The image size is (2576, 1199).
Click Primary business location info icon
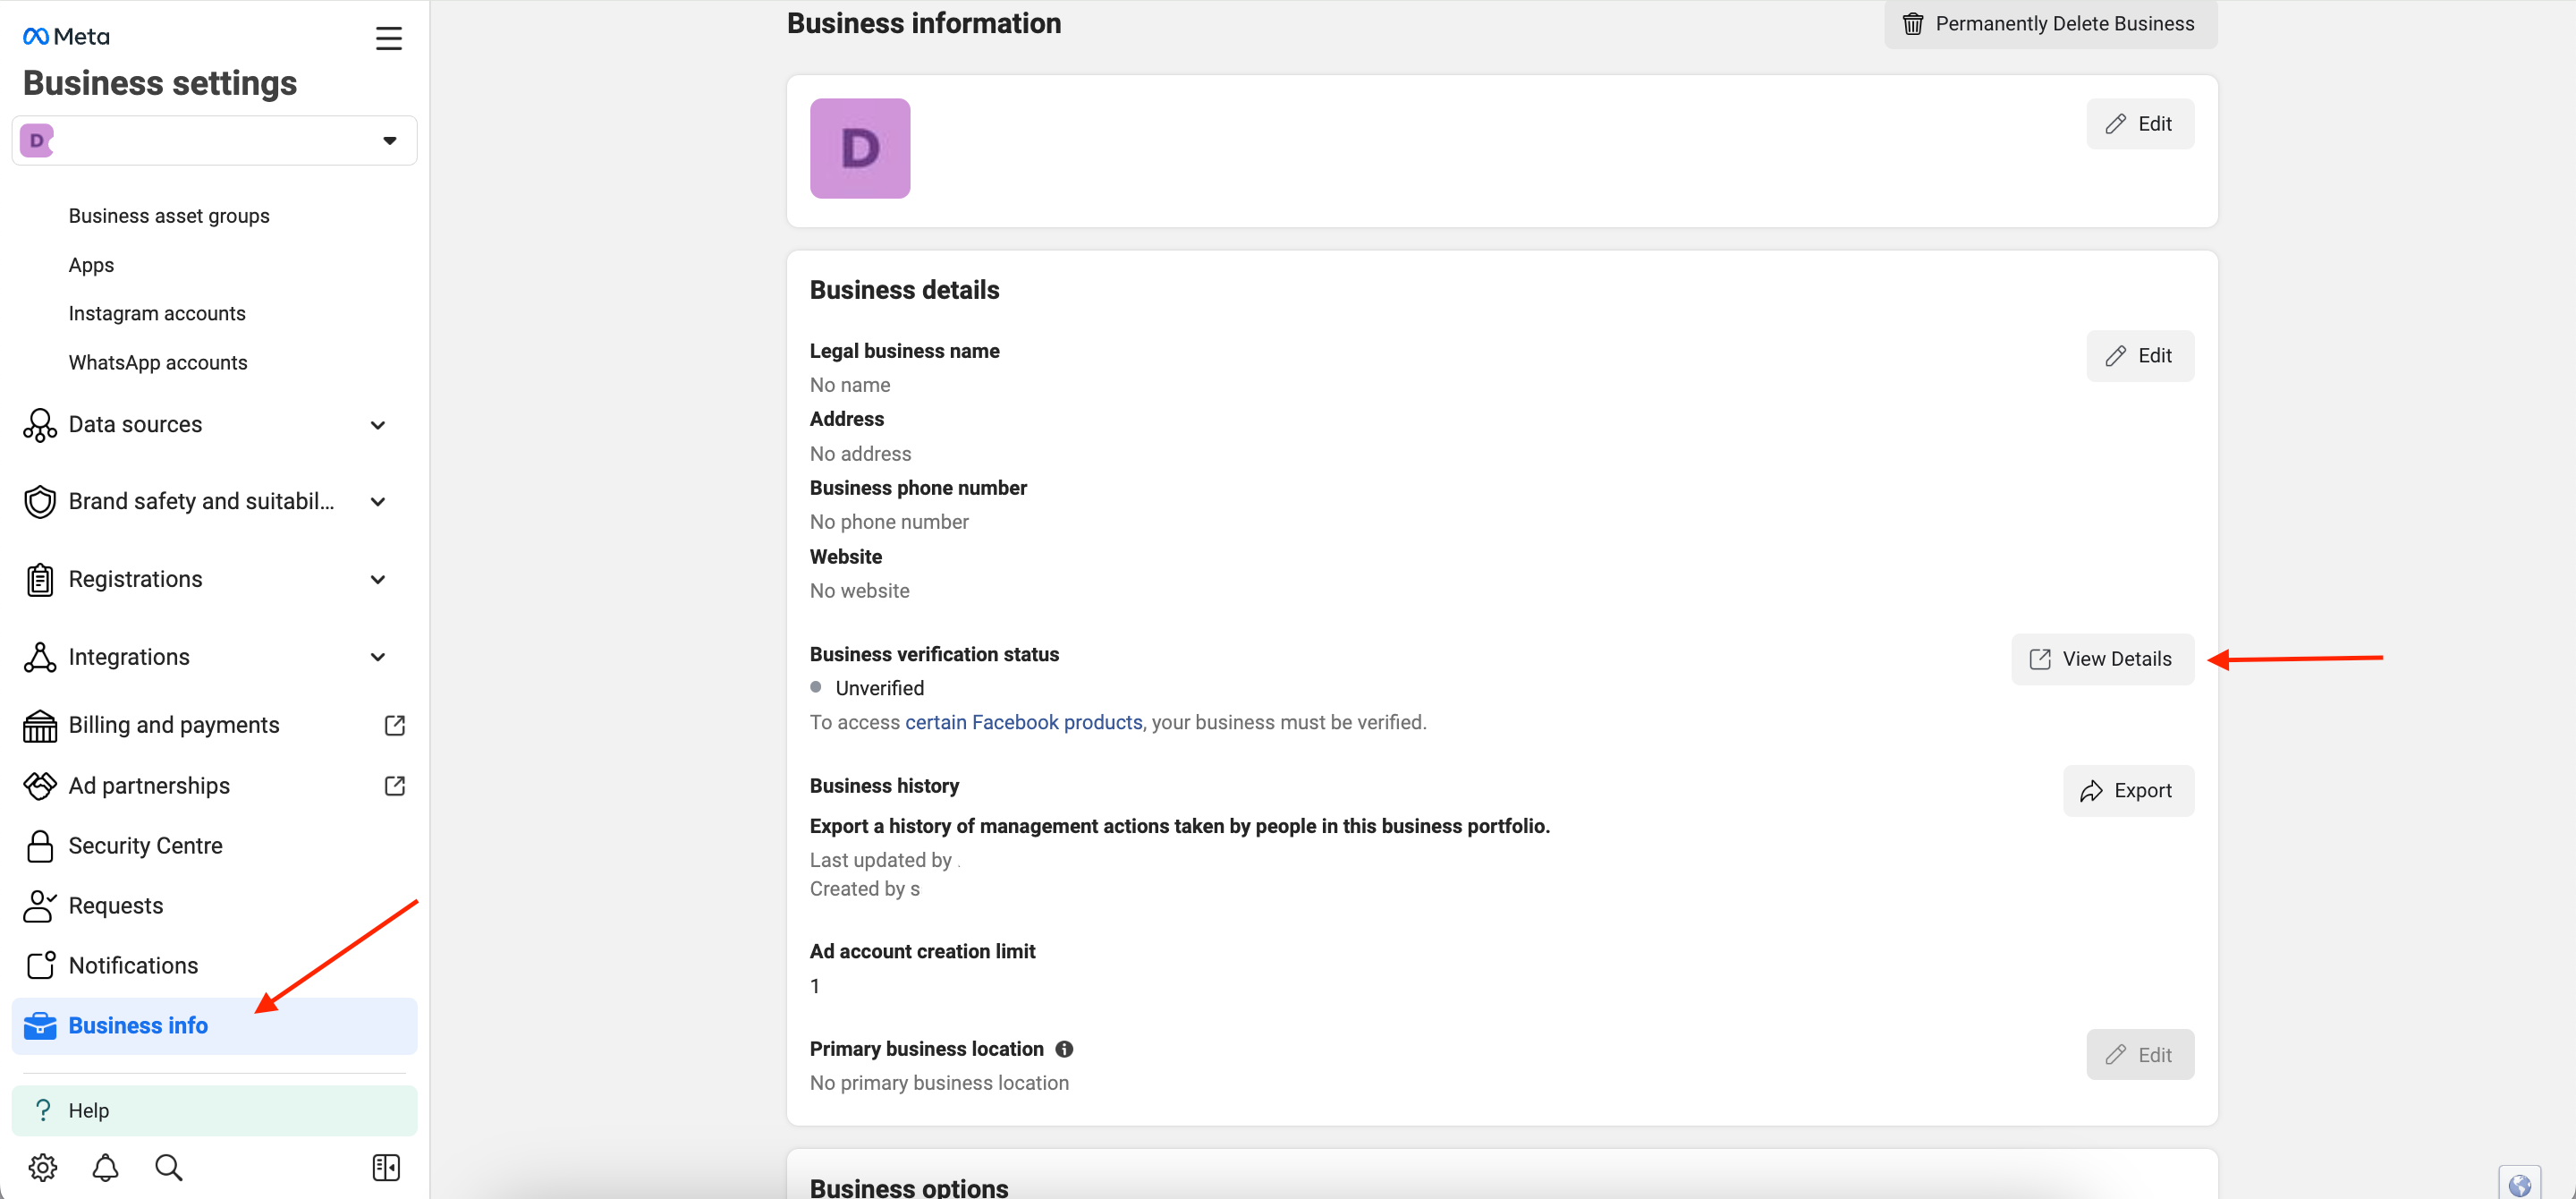click(1064, 1049)
